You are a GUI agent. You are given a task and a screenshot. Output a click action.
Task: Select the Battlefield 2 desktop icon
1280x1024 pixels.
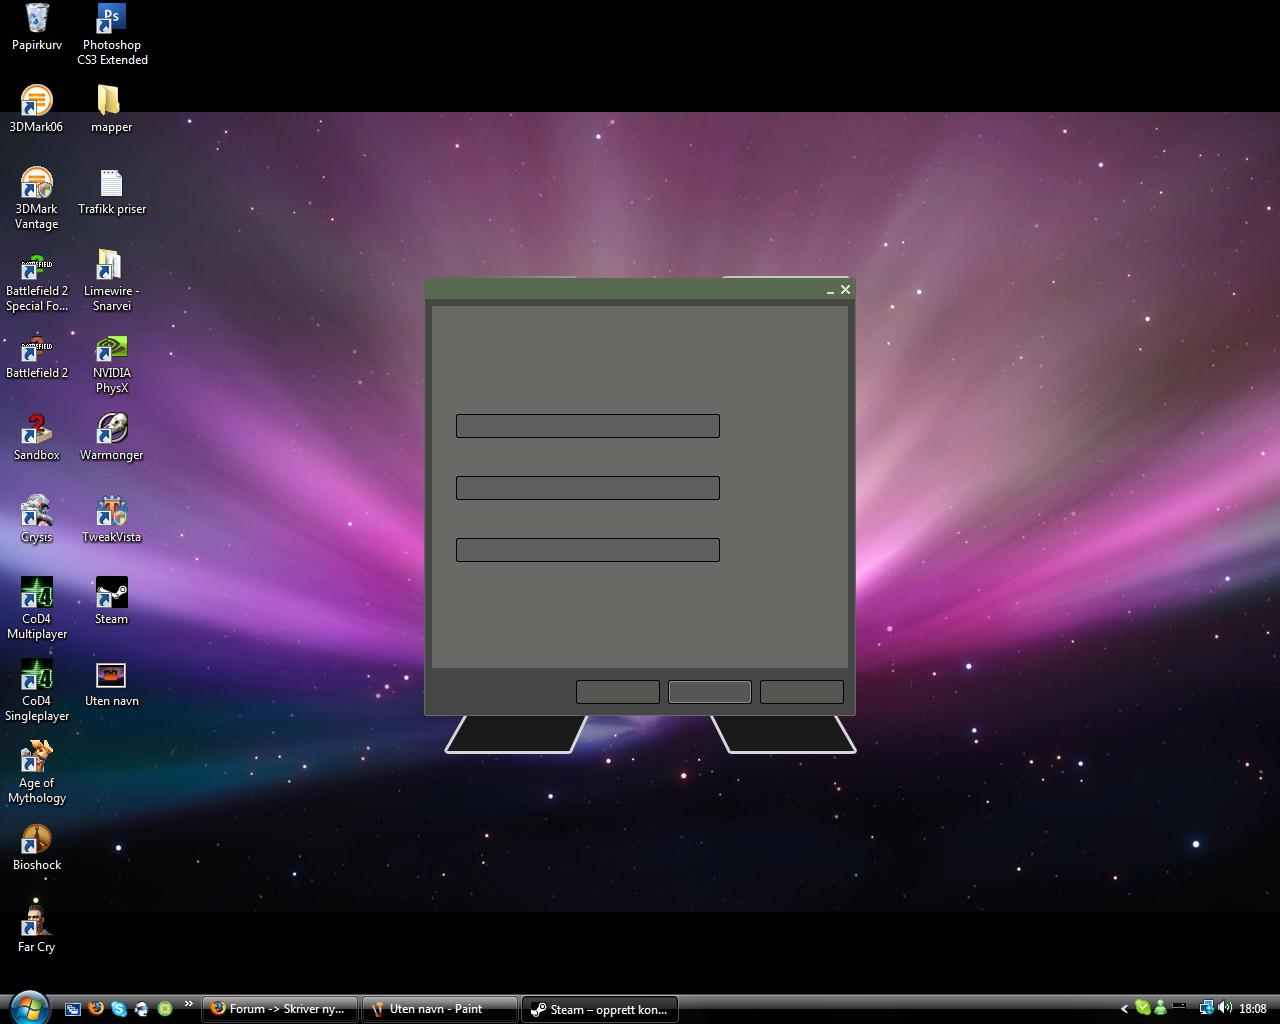[x=37, y=355]
